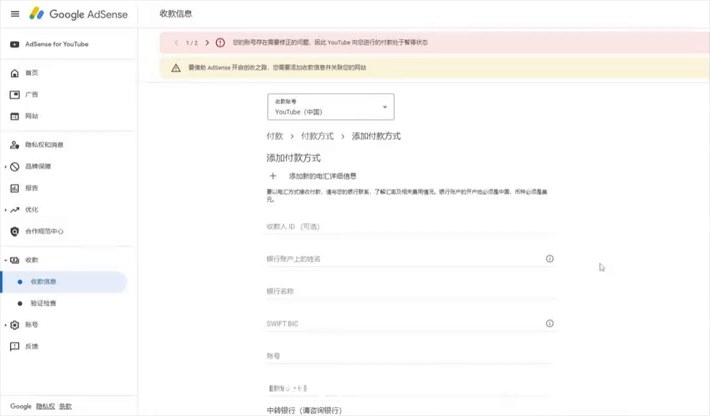Open the 广告 ads section
Screen dimensions: 710x416
[x=31, y=95]
